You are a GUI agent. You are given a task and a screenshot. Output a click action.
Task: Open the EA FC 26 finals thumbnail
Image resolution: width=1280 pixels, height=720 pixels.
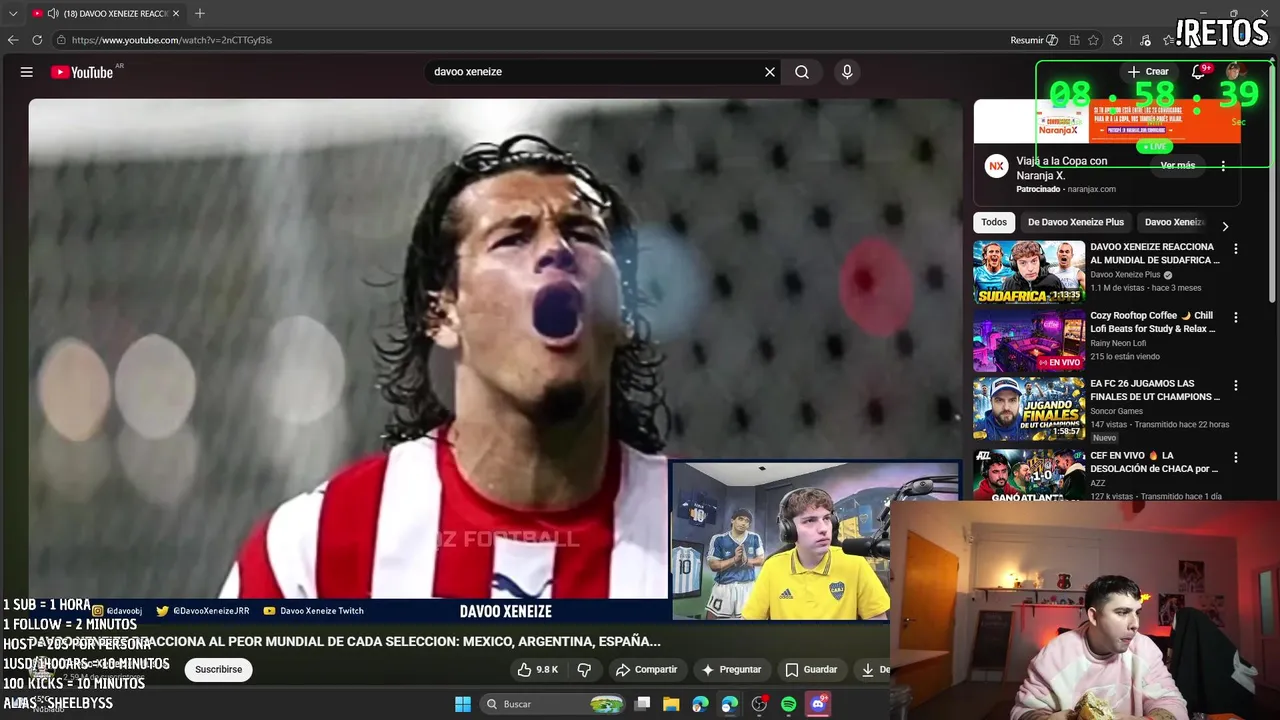click(1029, 408)
